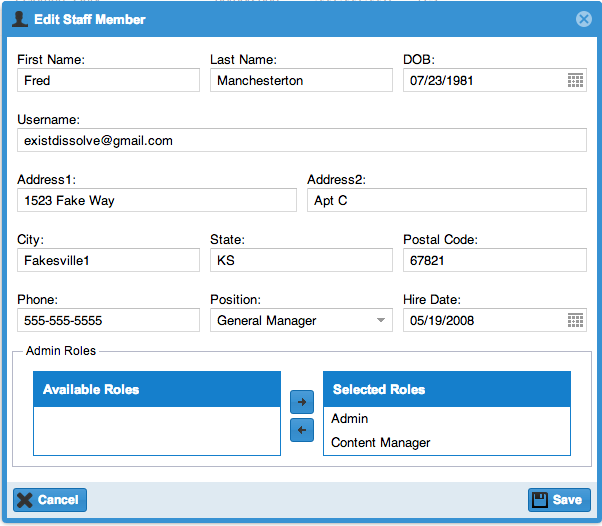Click the State field containing KS
602x526 pixels.
tap(300, 261)
